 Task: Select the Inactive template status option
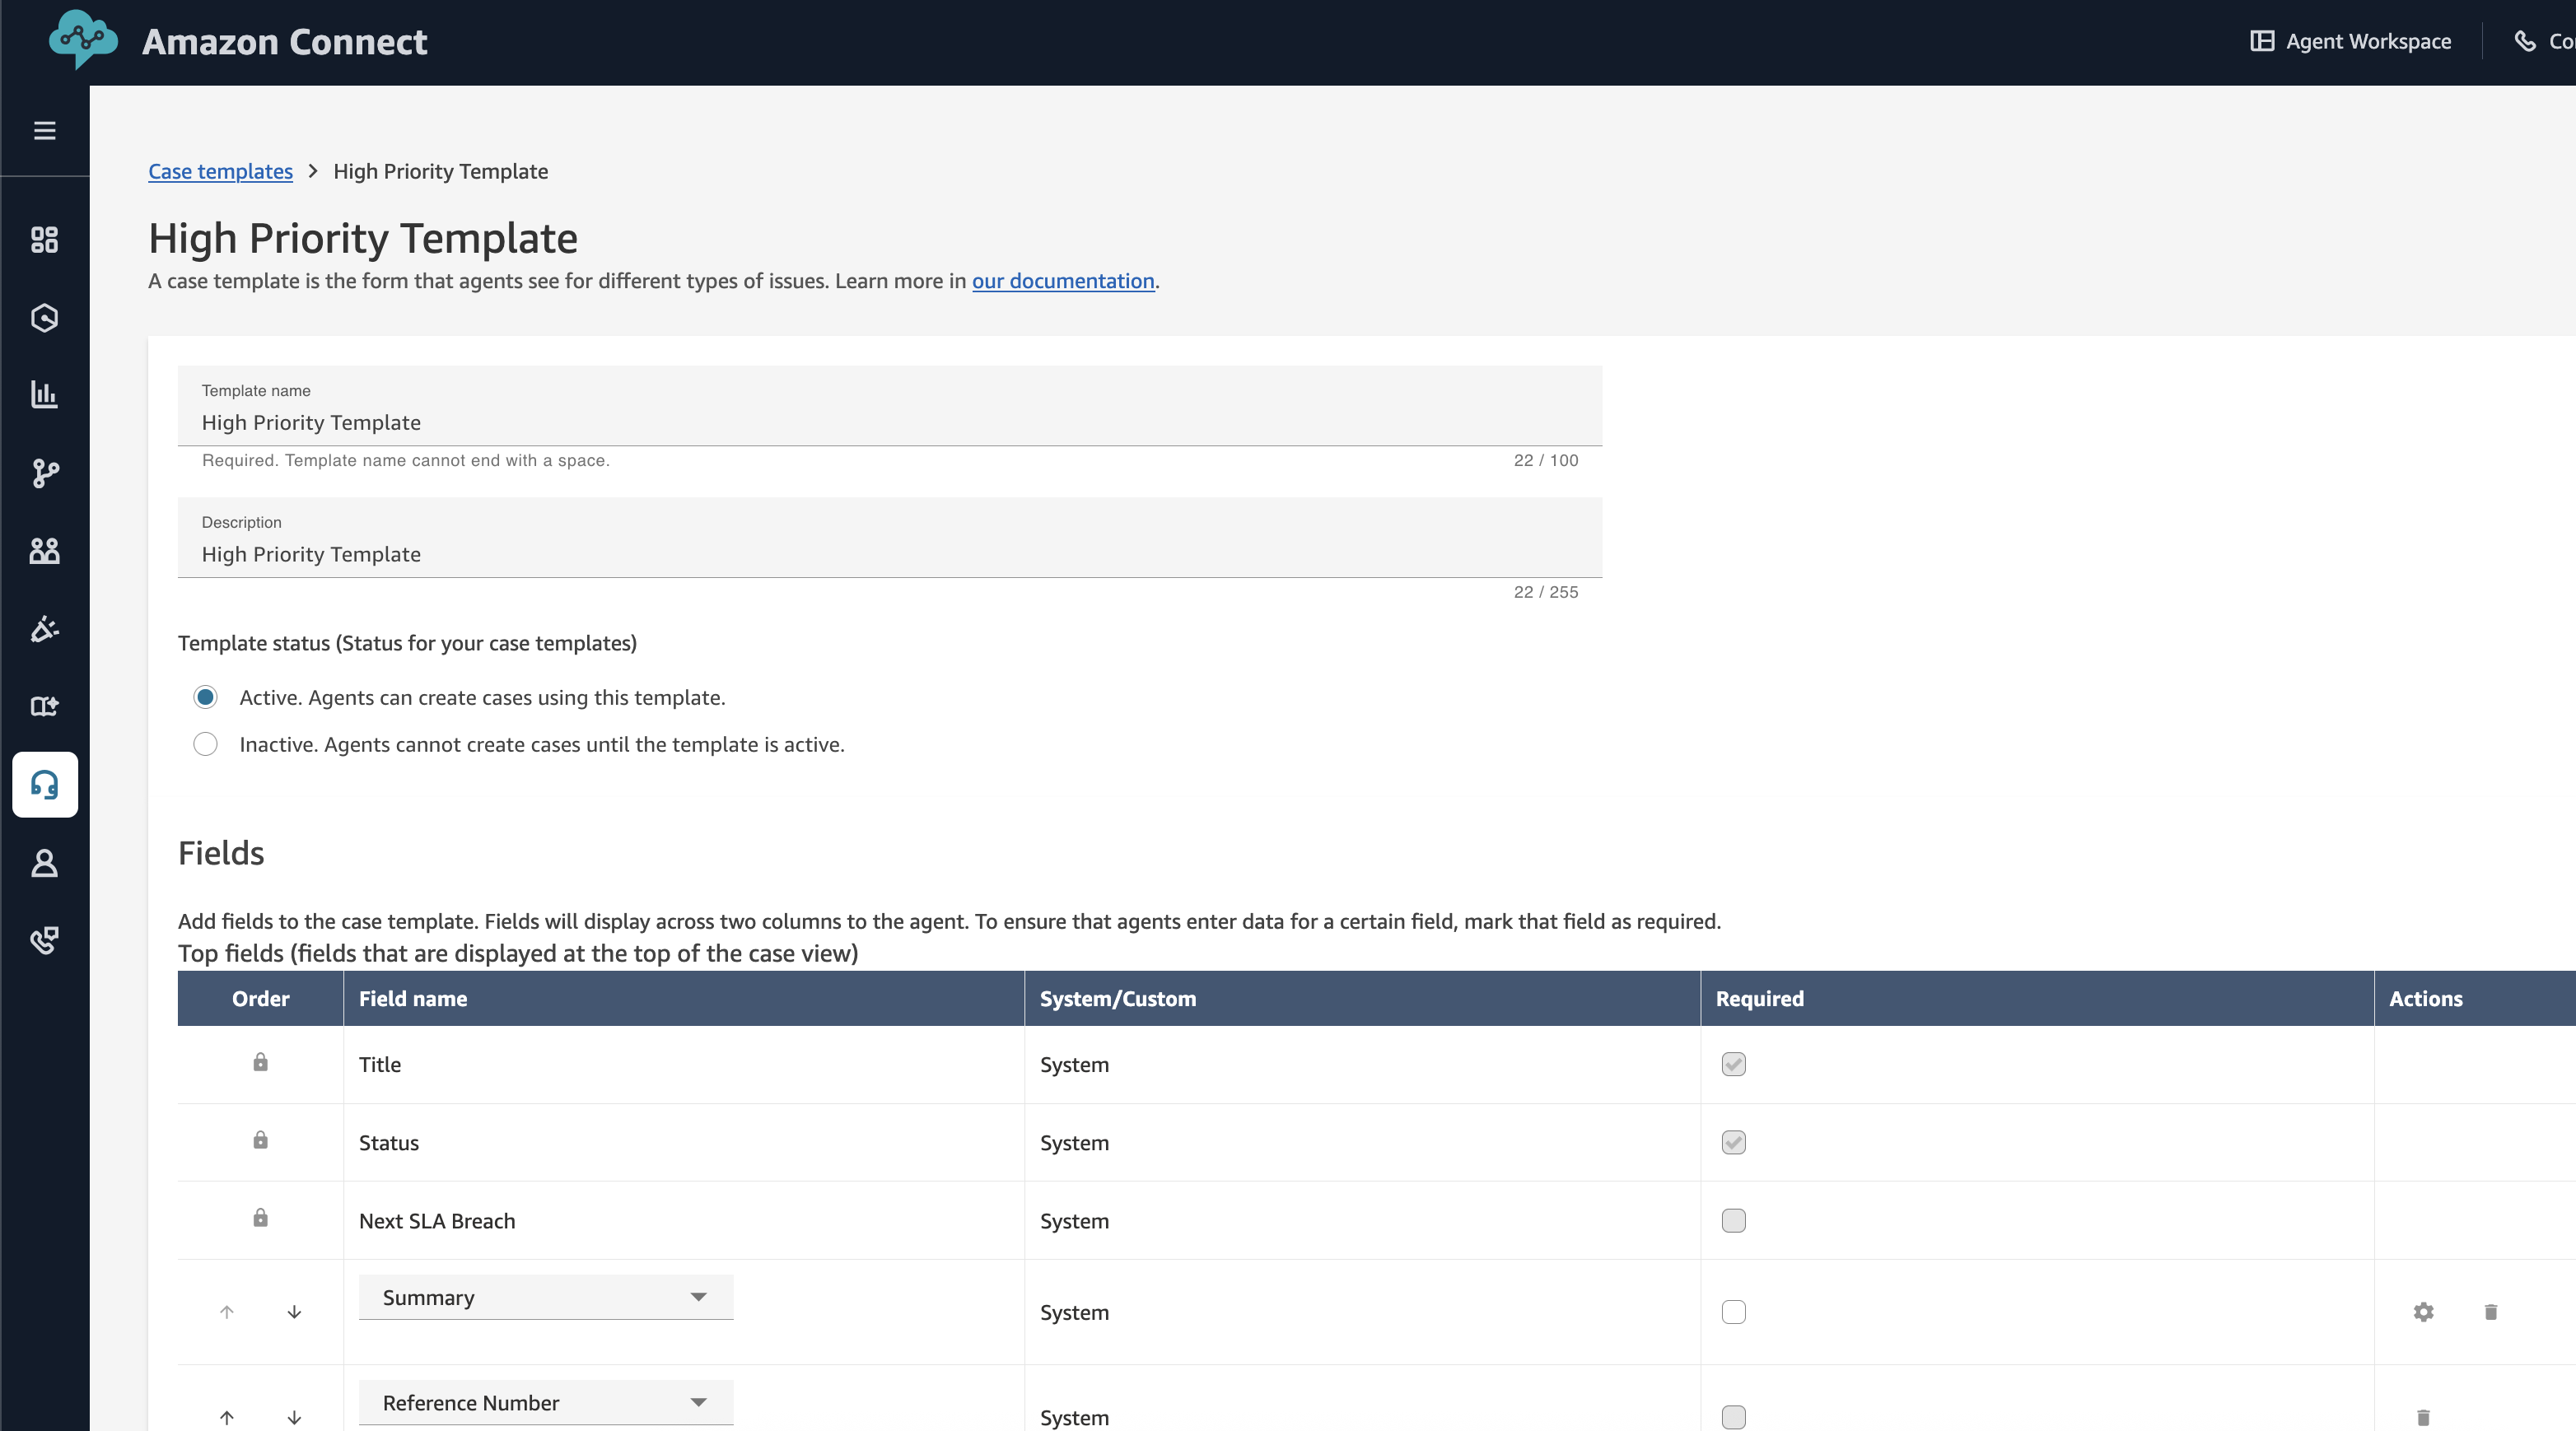tap(205, 744)
